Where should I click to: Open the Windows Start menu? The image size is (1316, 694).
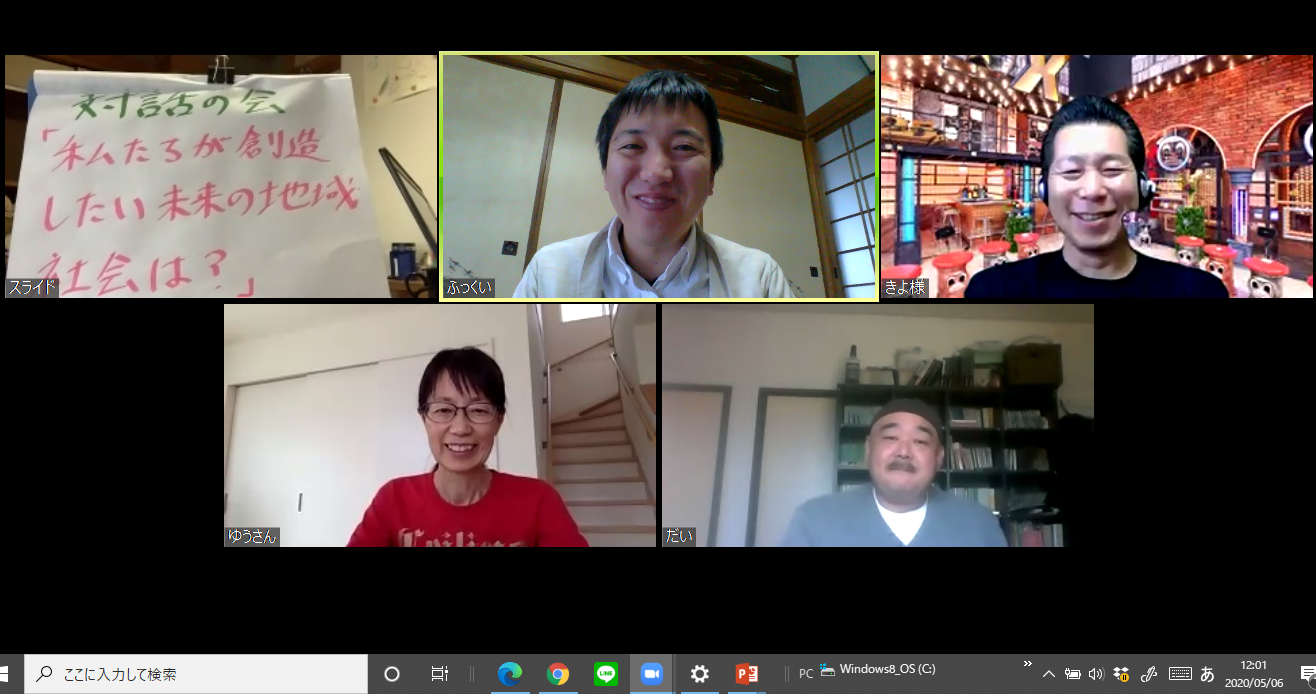[x=8, y=674]
